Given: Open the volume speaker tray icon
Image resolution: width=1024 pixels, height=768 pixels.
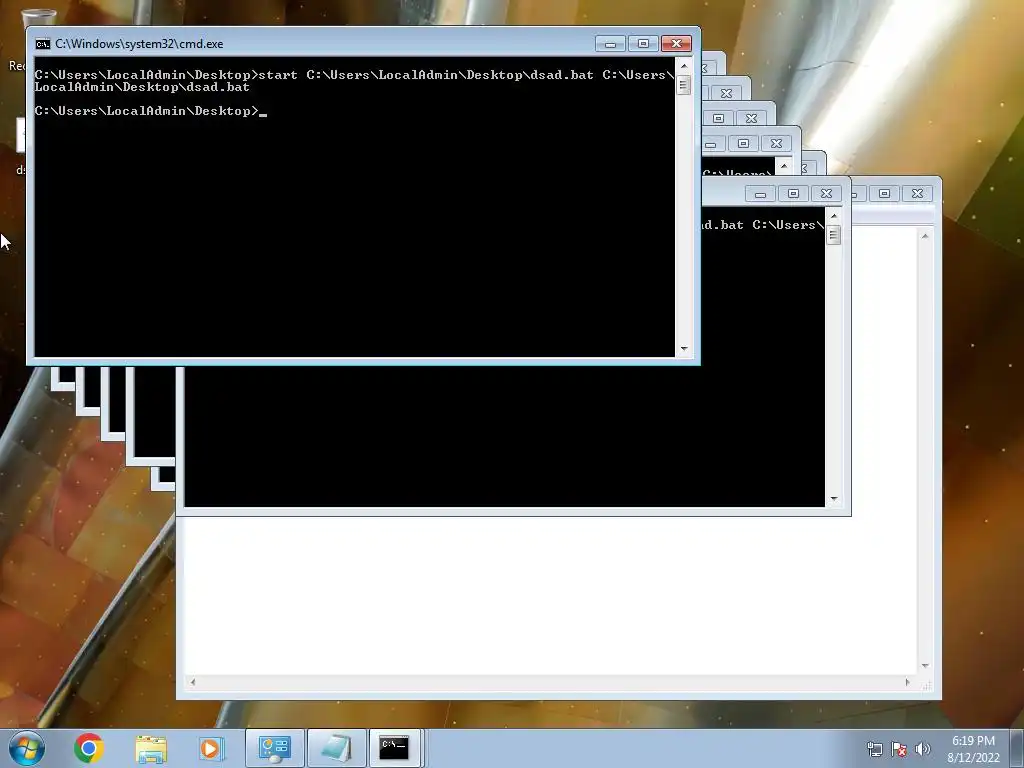Looking at the screenshot, I should click(923, 749).
